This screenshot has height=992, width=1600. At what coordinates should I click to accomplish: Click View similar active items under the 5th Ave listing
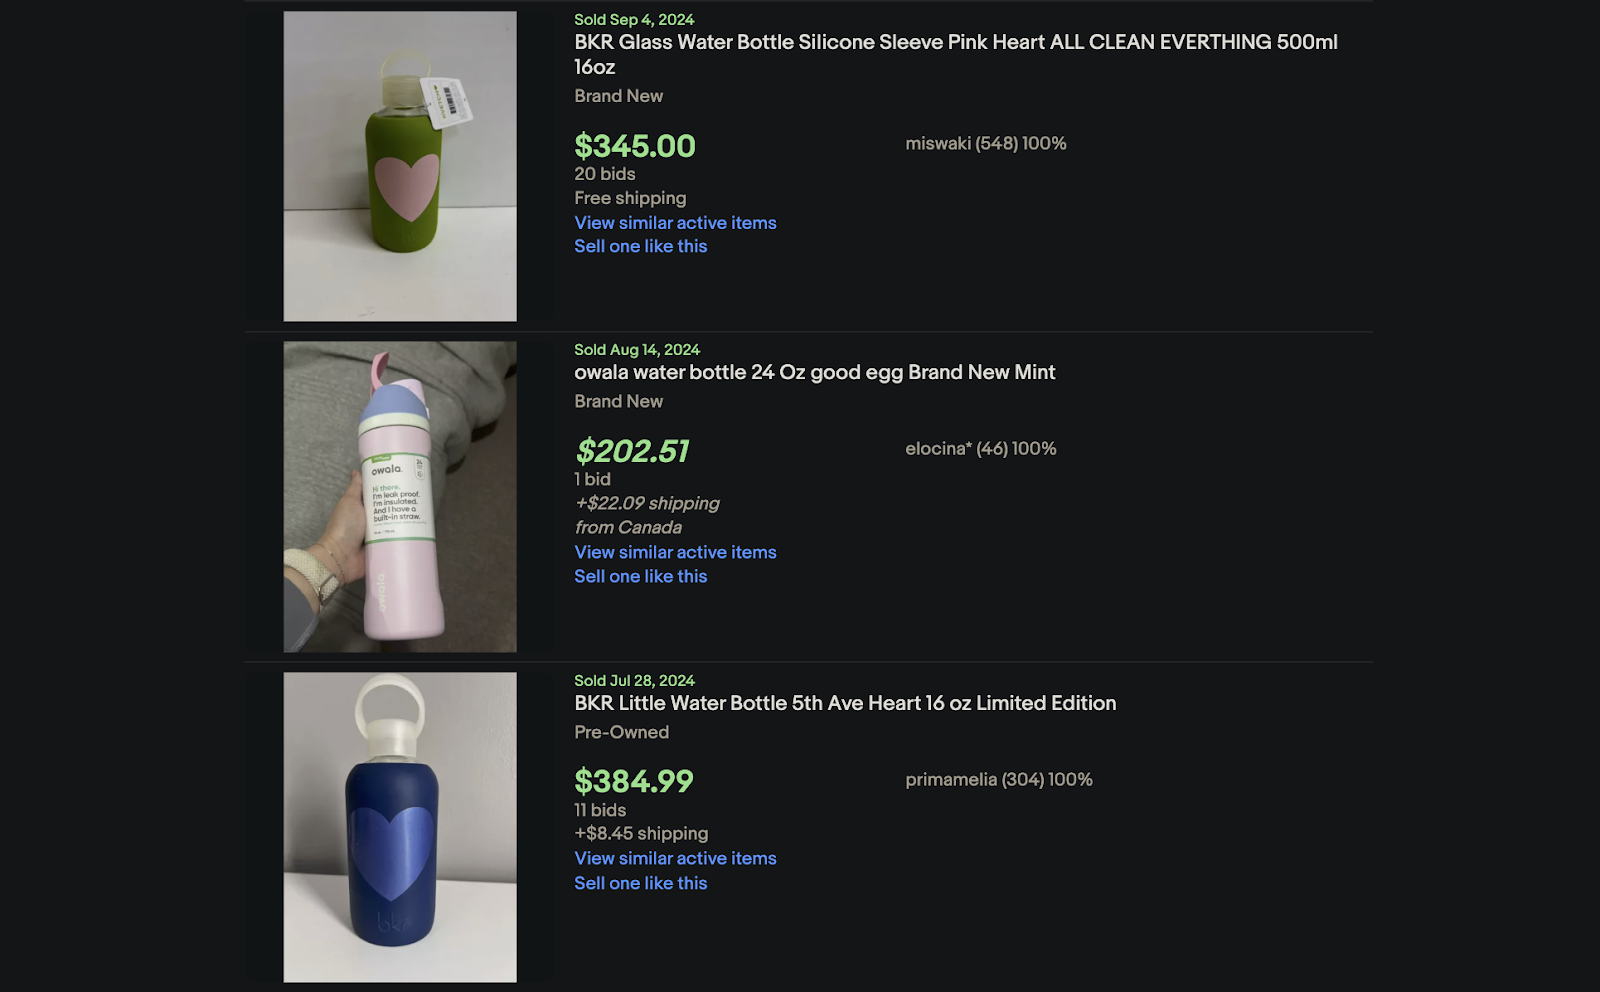(x=674, y=858)
